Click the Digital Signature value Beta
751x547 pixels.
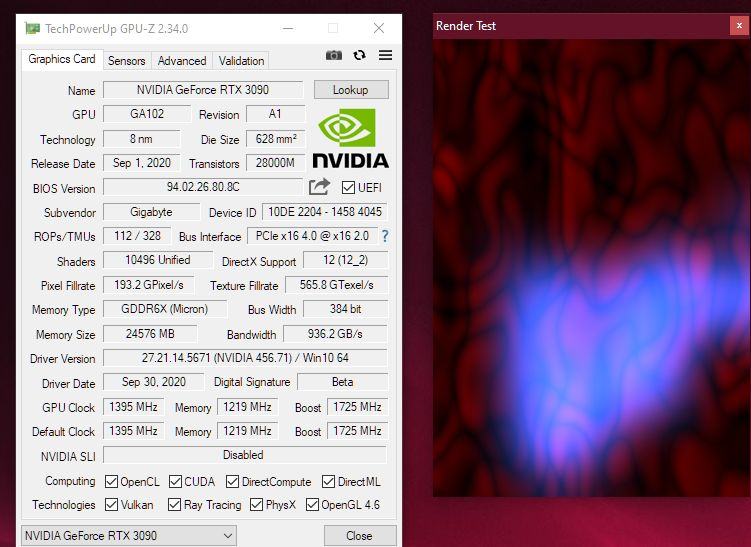342,382
